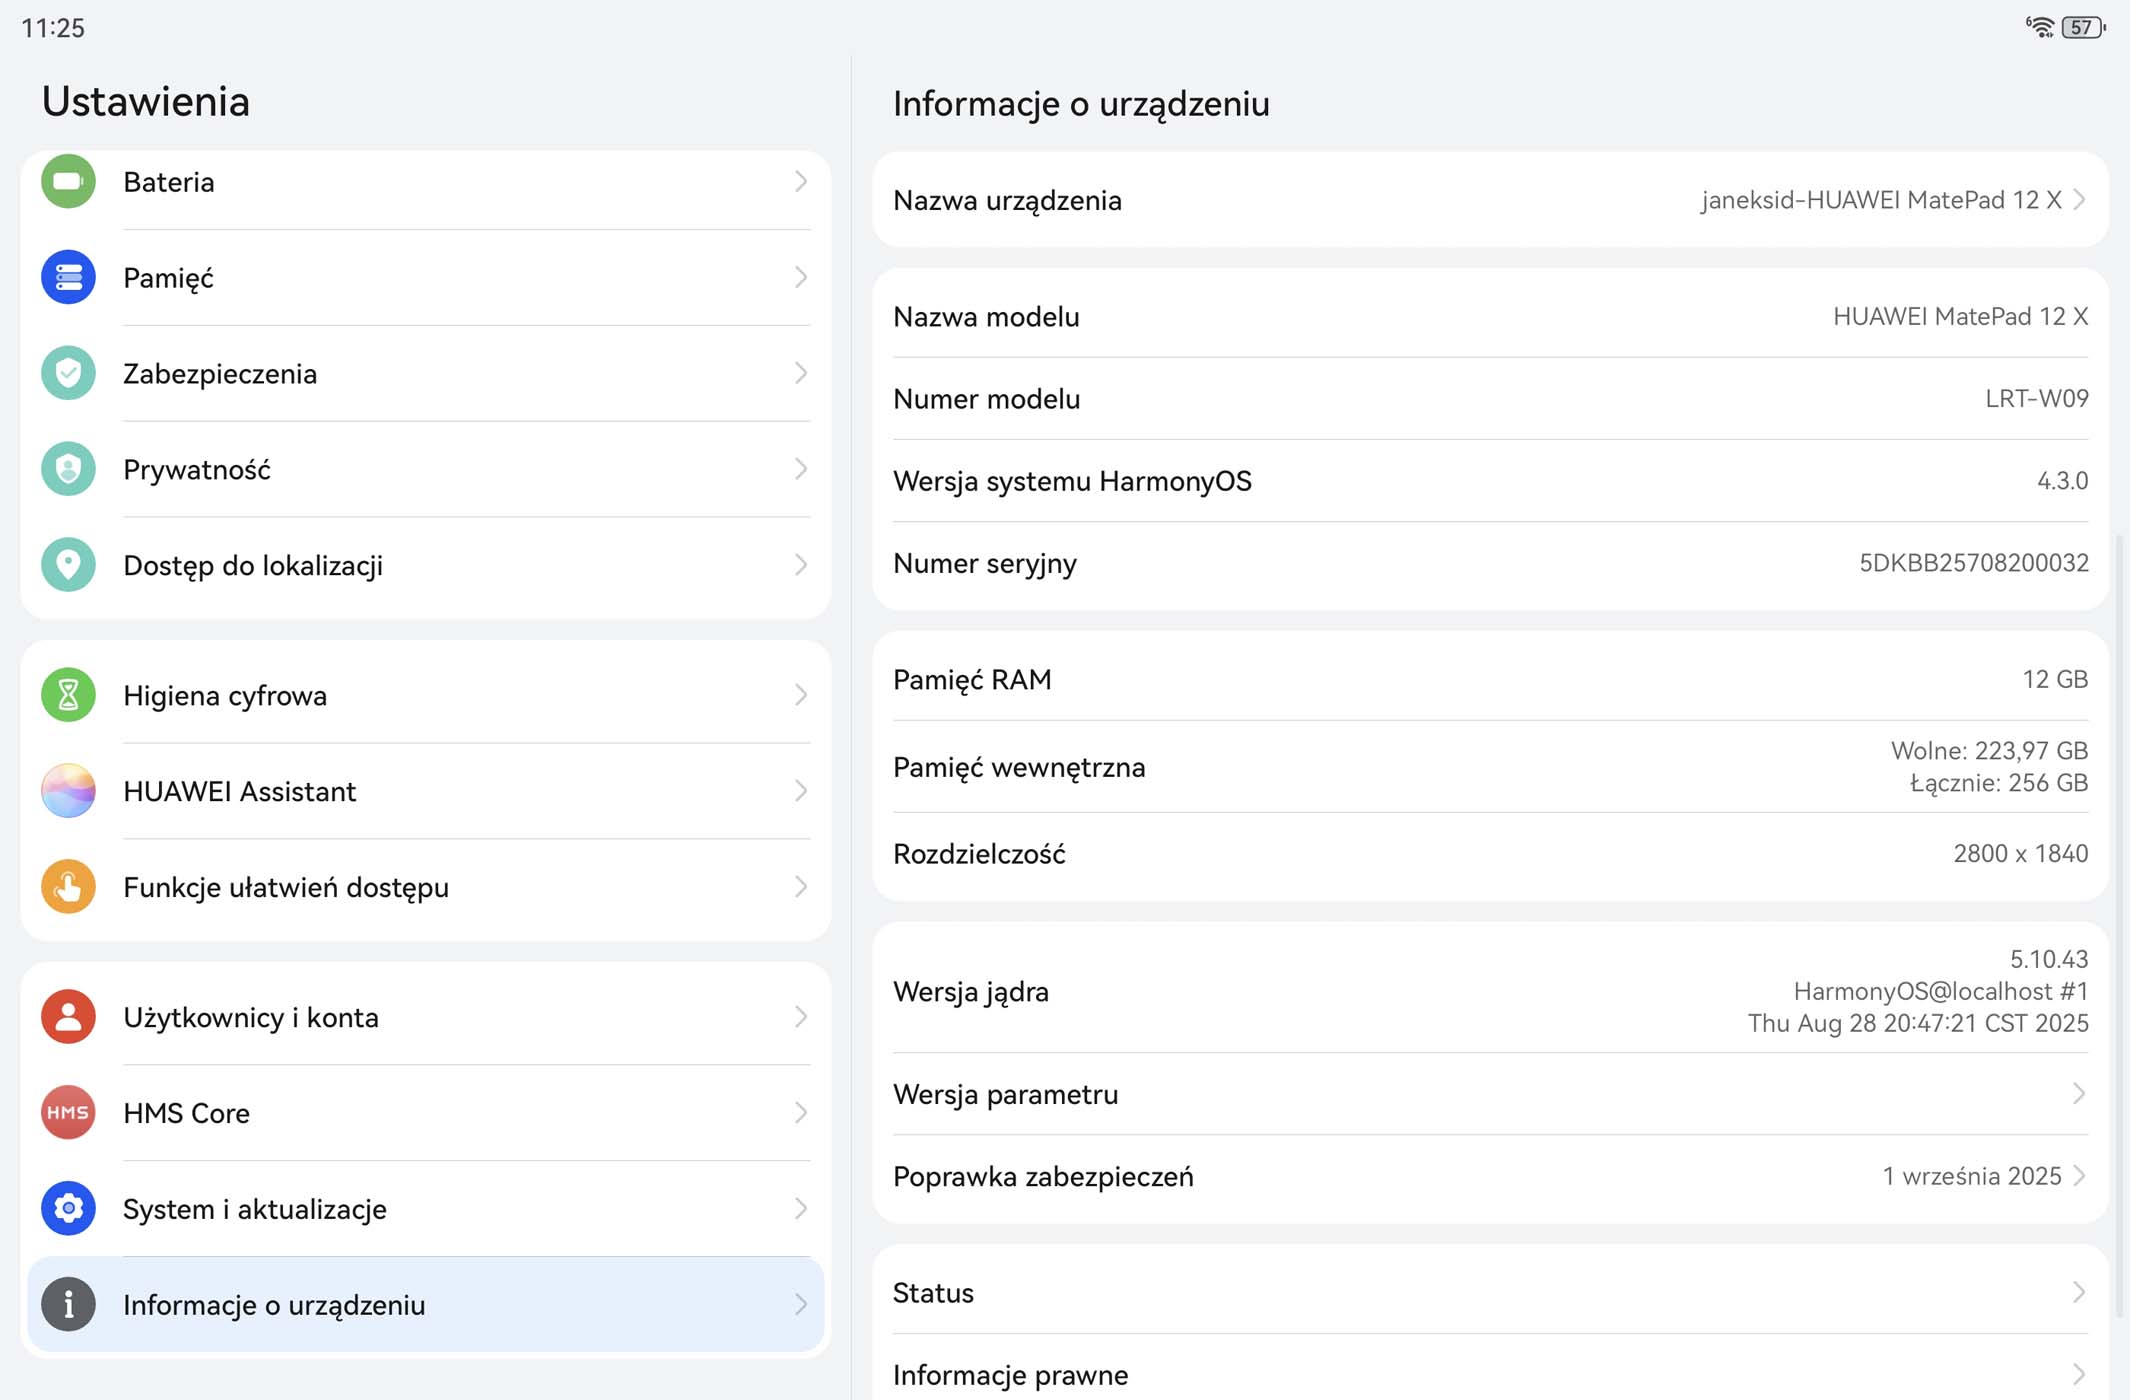2130x1400 pixels.
Task: Expand the Poprawka zabezpieczeń chevron
Action: point(2079,1176)
